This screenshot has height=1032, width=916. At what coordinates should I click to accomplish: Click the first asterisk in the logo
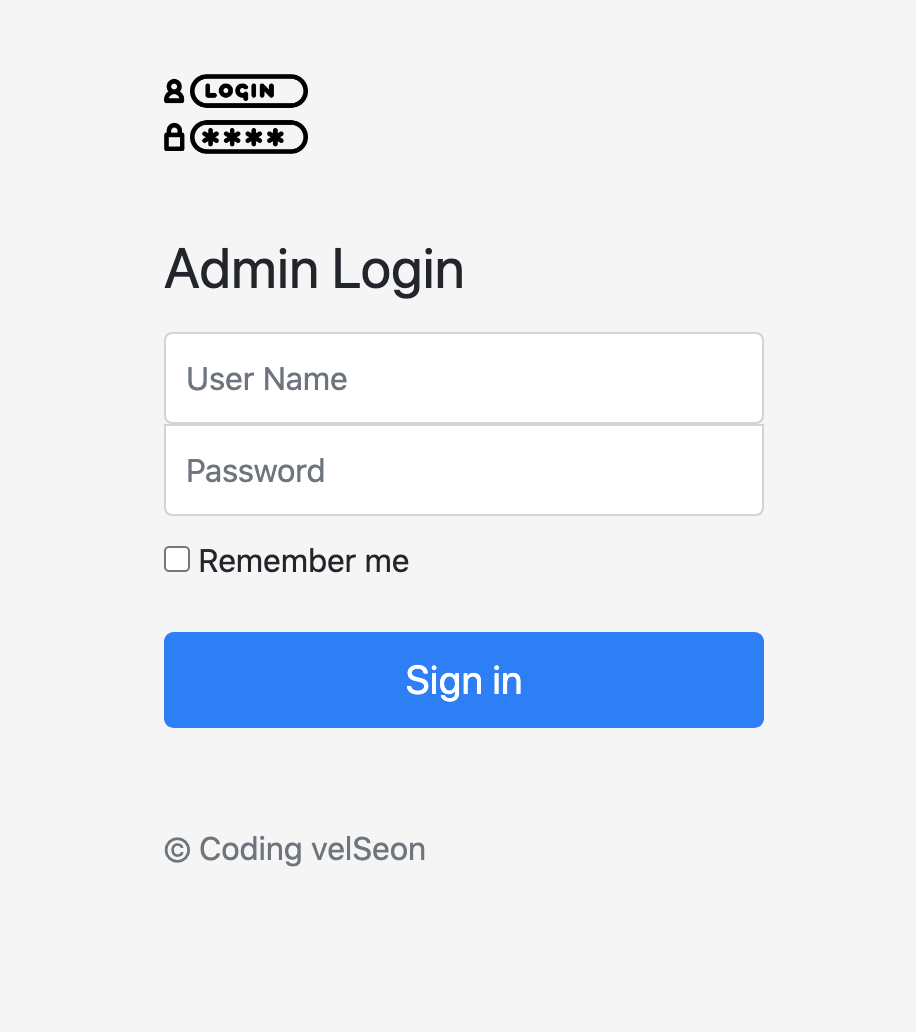209,137
